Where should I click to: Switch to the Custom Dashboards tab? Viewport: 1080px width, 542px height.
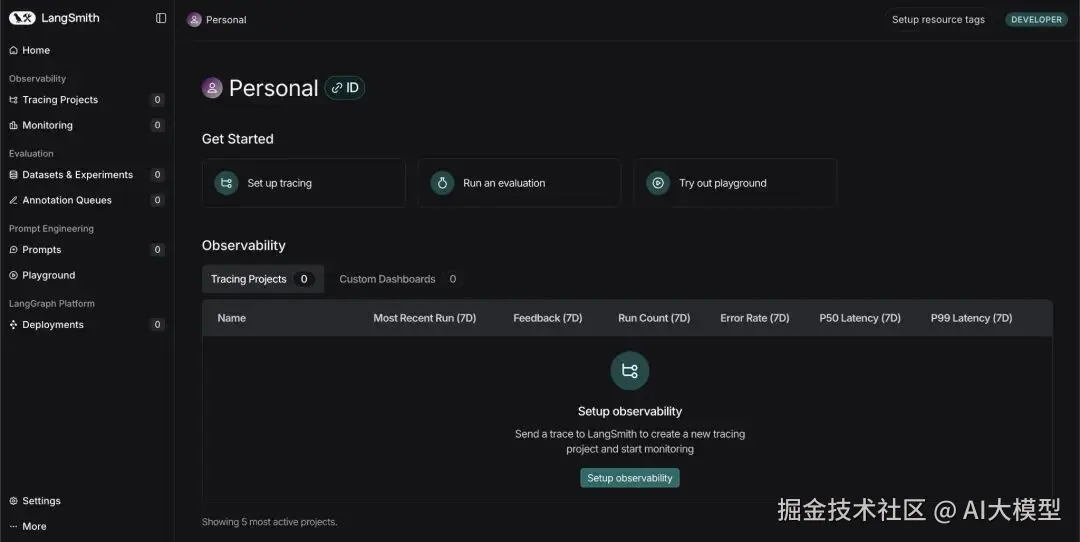[397, 279]
